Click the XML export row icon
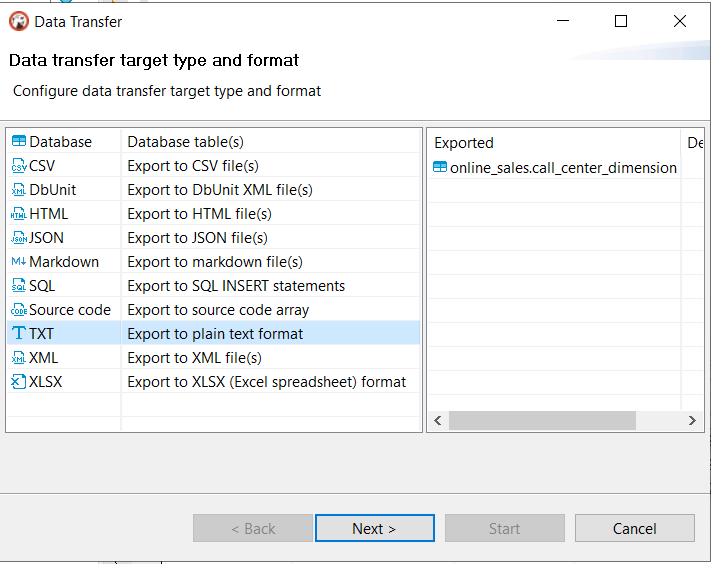Viewport: 711px width, 564px height. click(x=19, y=358)
